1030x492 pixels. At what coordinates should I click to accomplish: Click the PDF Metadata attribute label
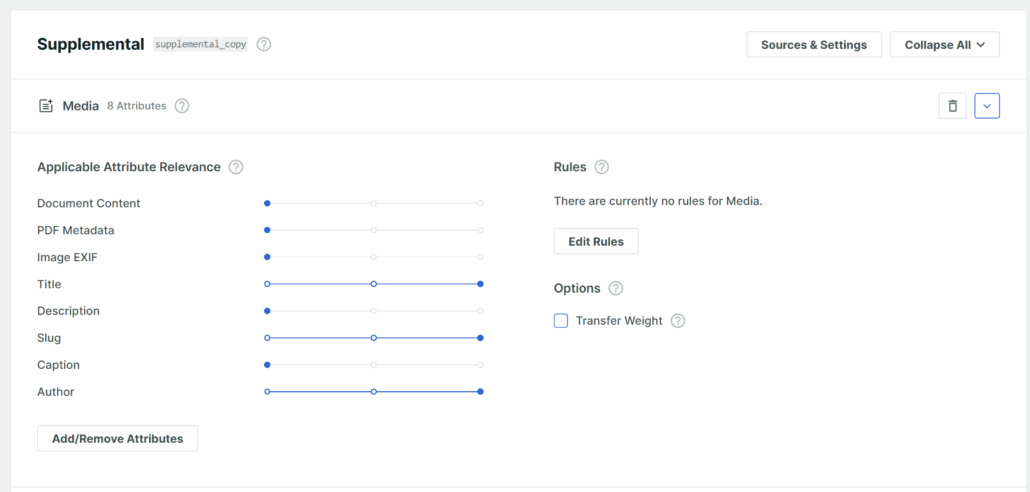coord(76,231)
